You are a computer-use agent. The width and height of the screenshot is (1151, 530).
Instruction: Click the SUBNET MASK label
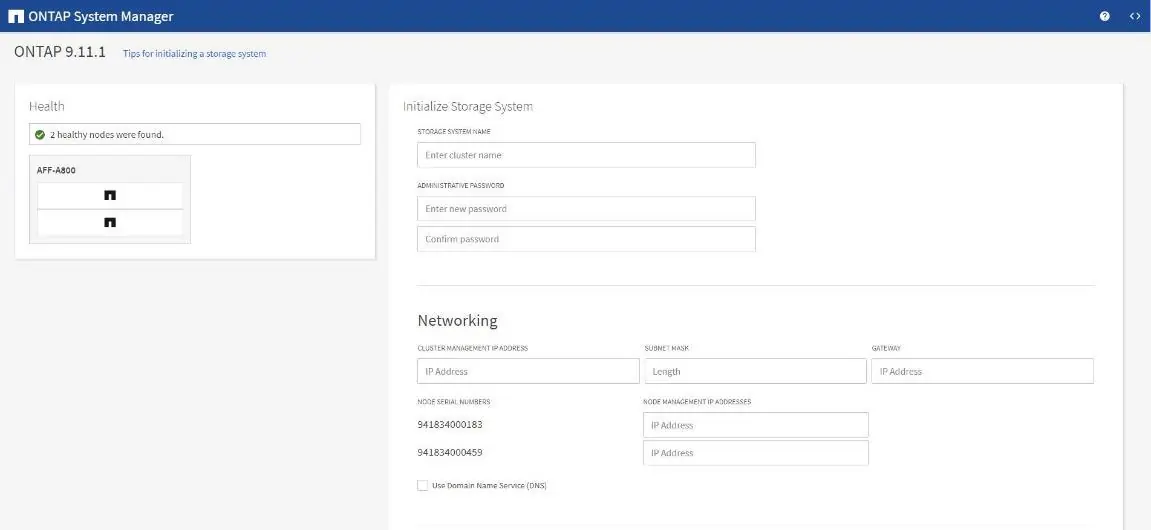(x=666, y=348)
